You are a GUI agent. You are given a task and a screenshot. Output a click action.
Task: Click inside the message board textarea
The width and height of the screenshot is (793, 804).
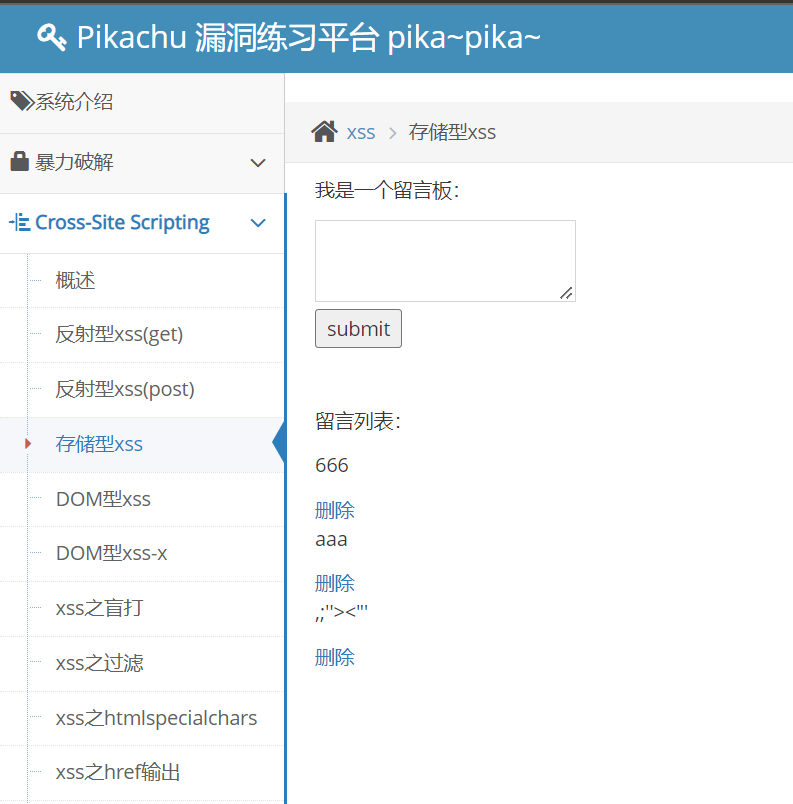coord(445,261)
